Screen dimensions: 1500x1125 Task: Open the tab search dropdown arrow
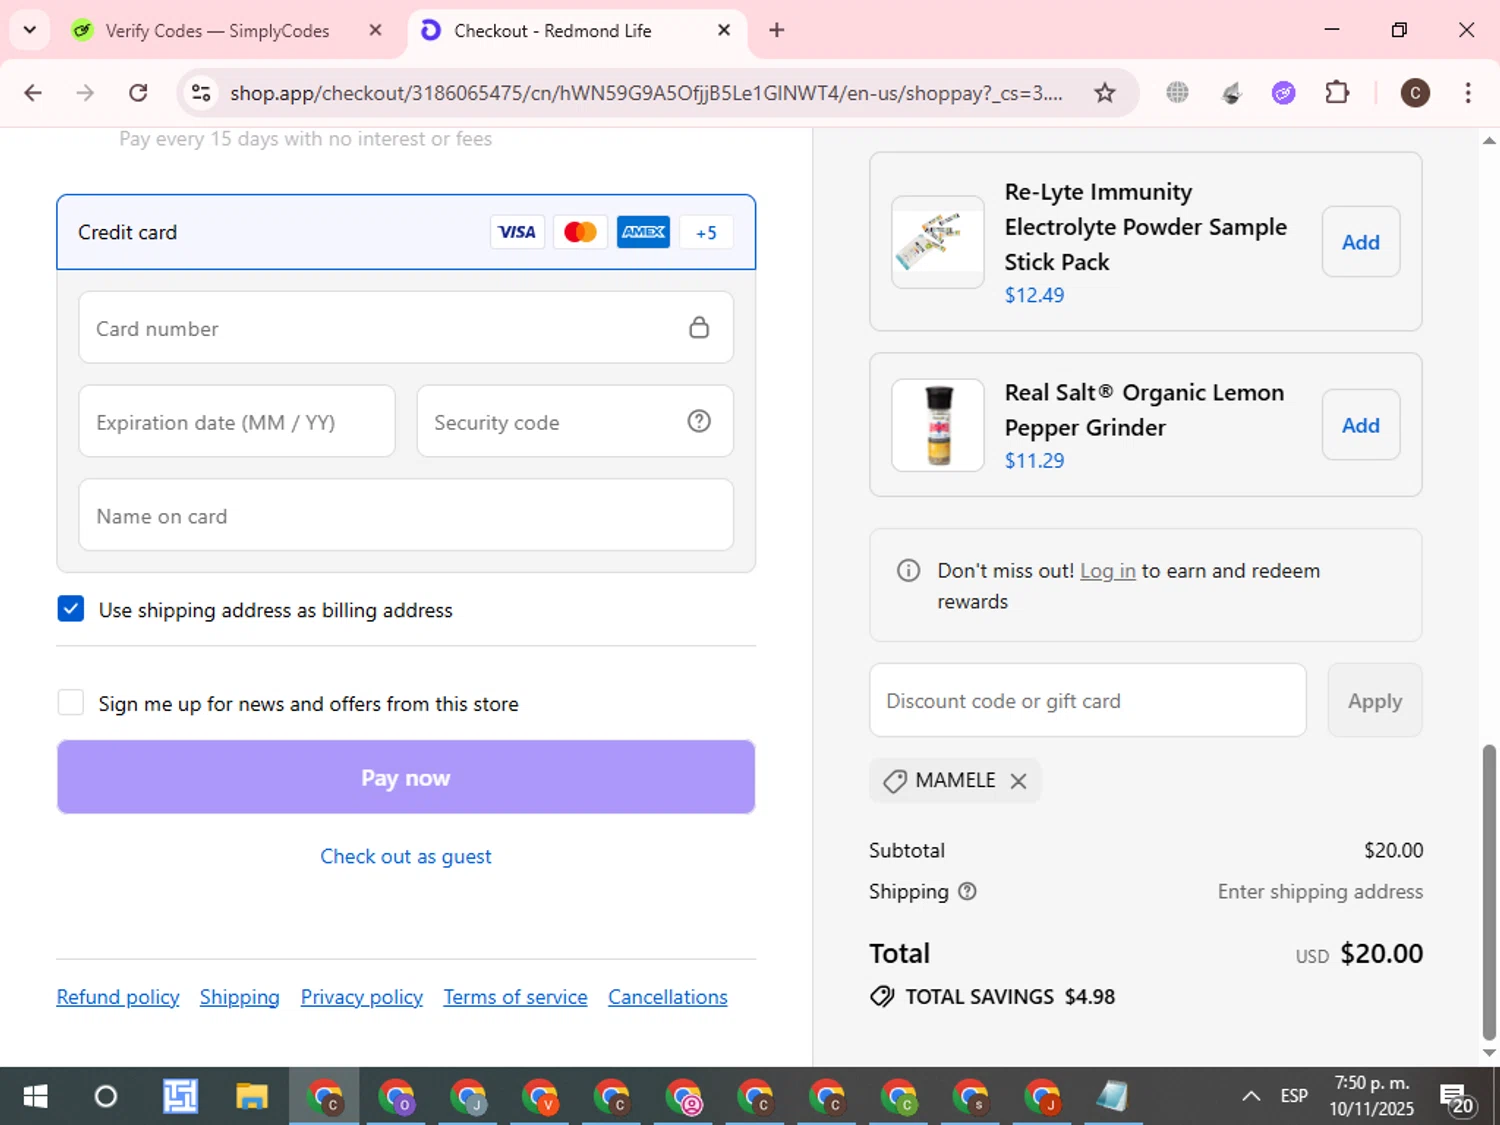29,30
